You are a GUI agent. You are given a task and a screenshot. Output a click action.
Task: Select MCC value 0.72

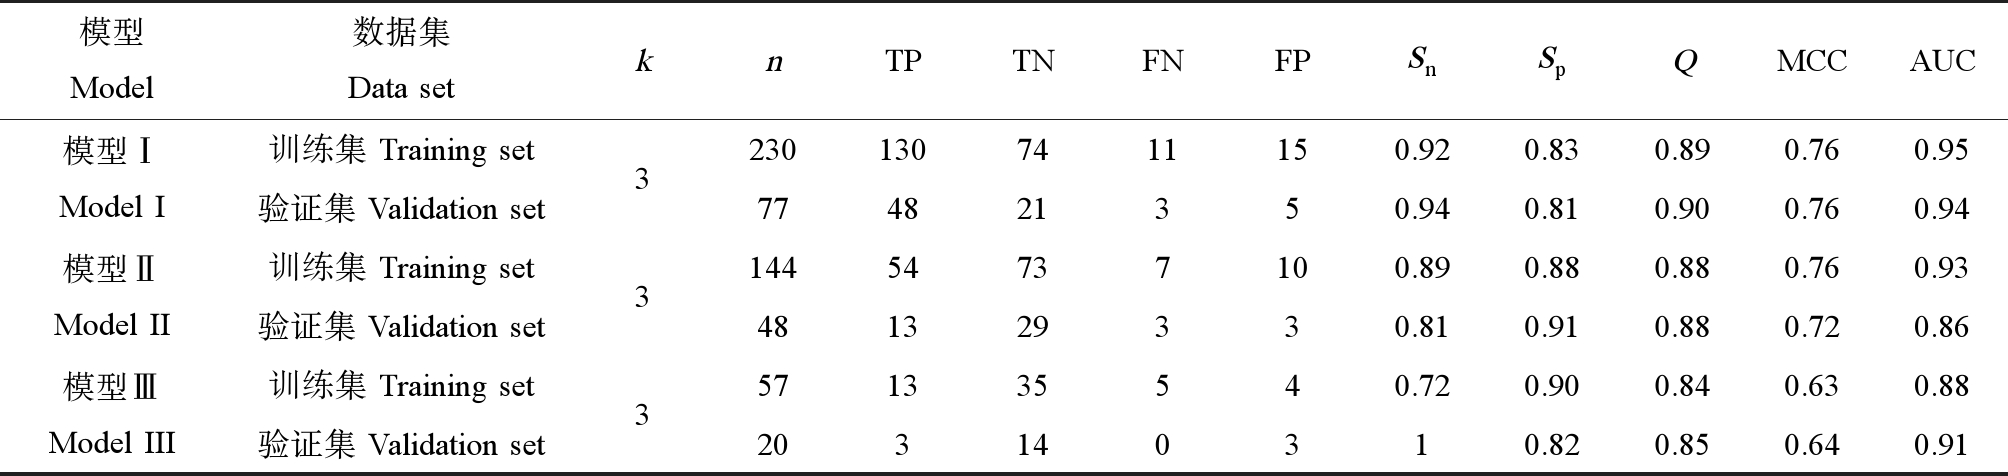coord(1811,327)
